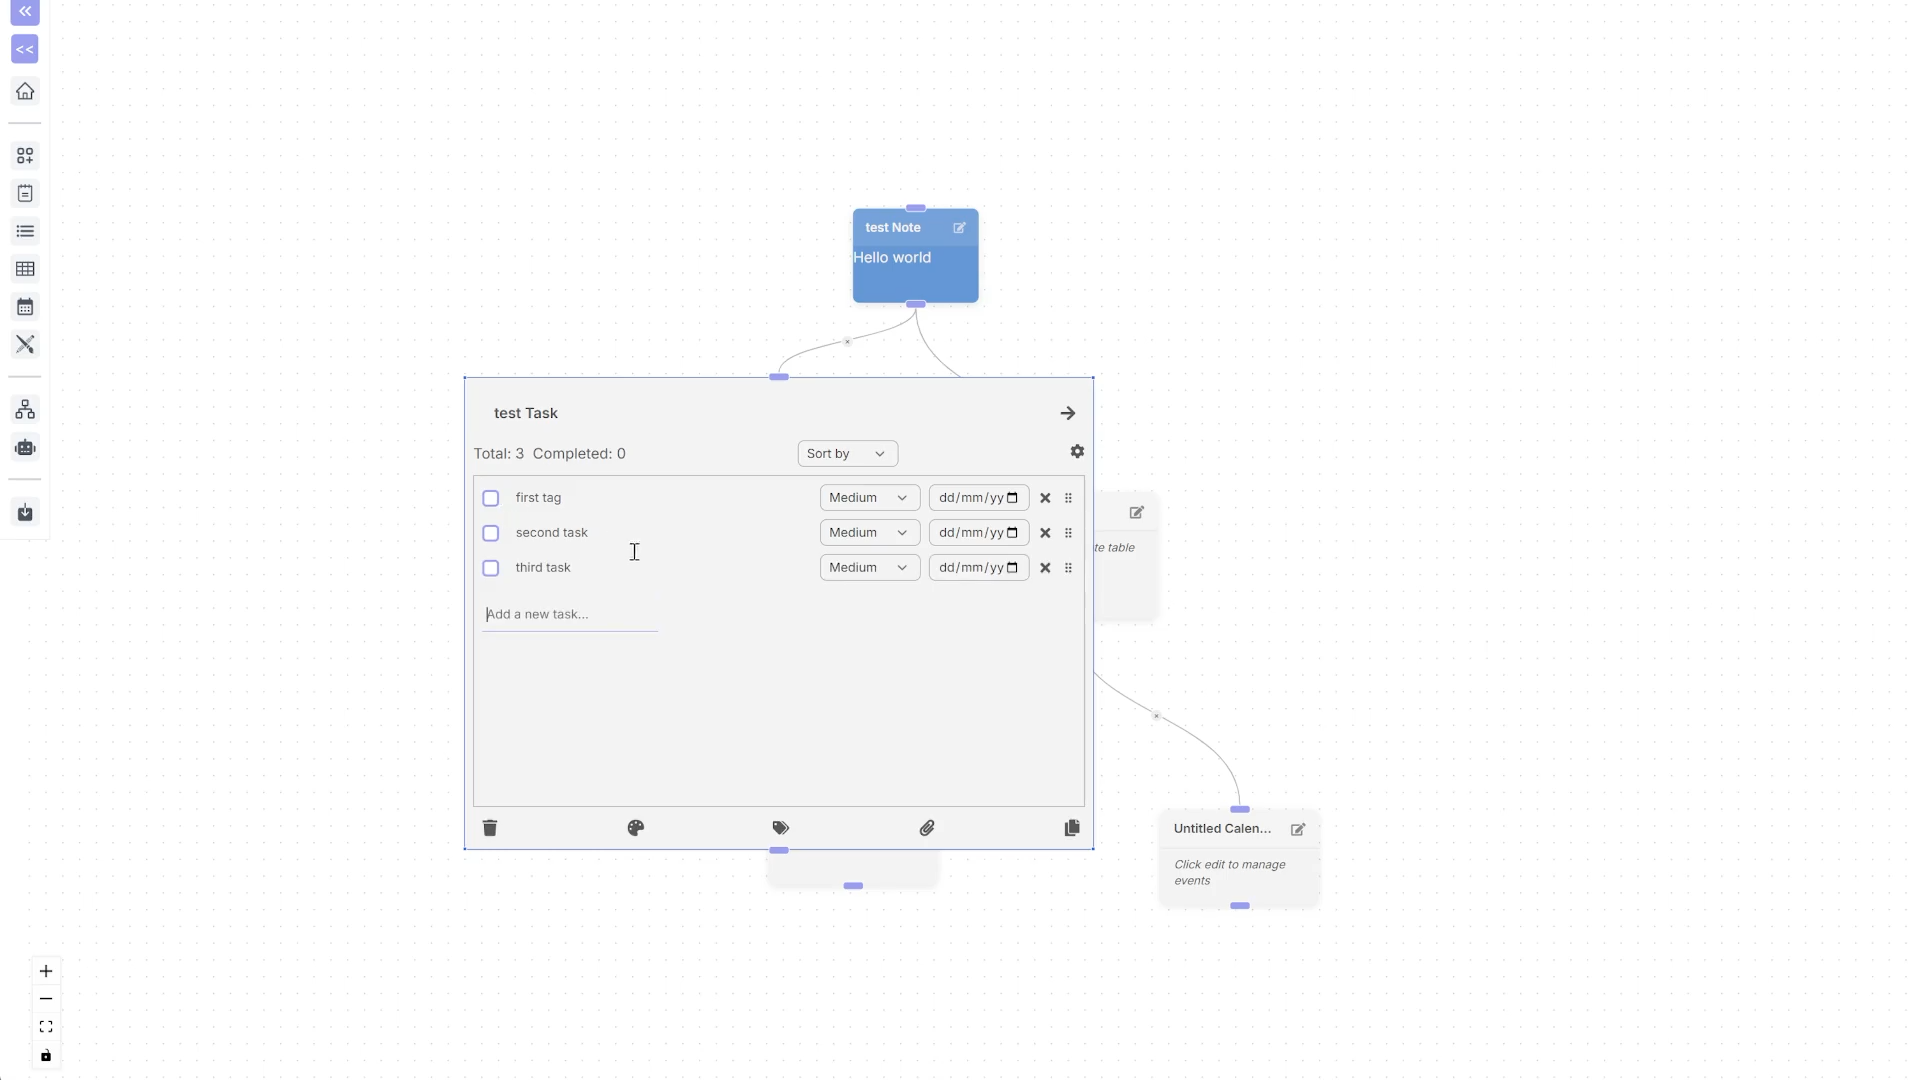
Task: Open the Sort by dropdown
Action: [847, 454]
